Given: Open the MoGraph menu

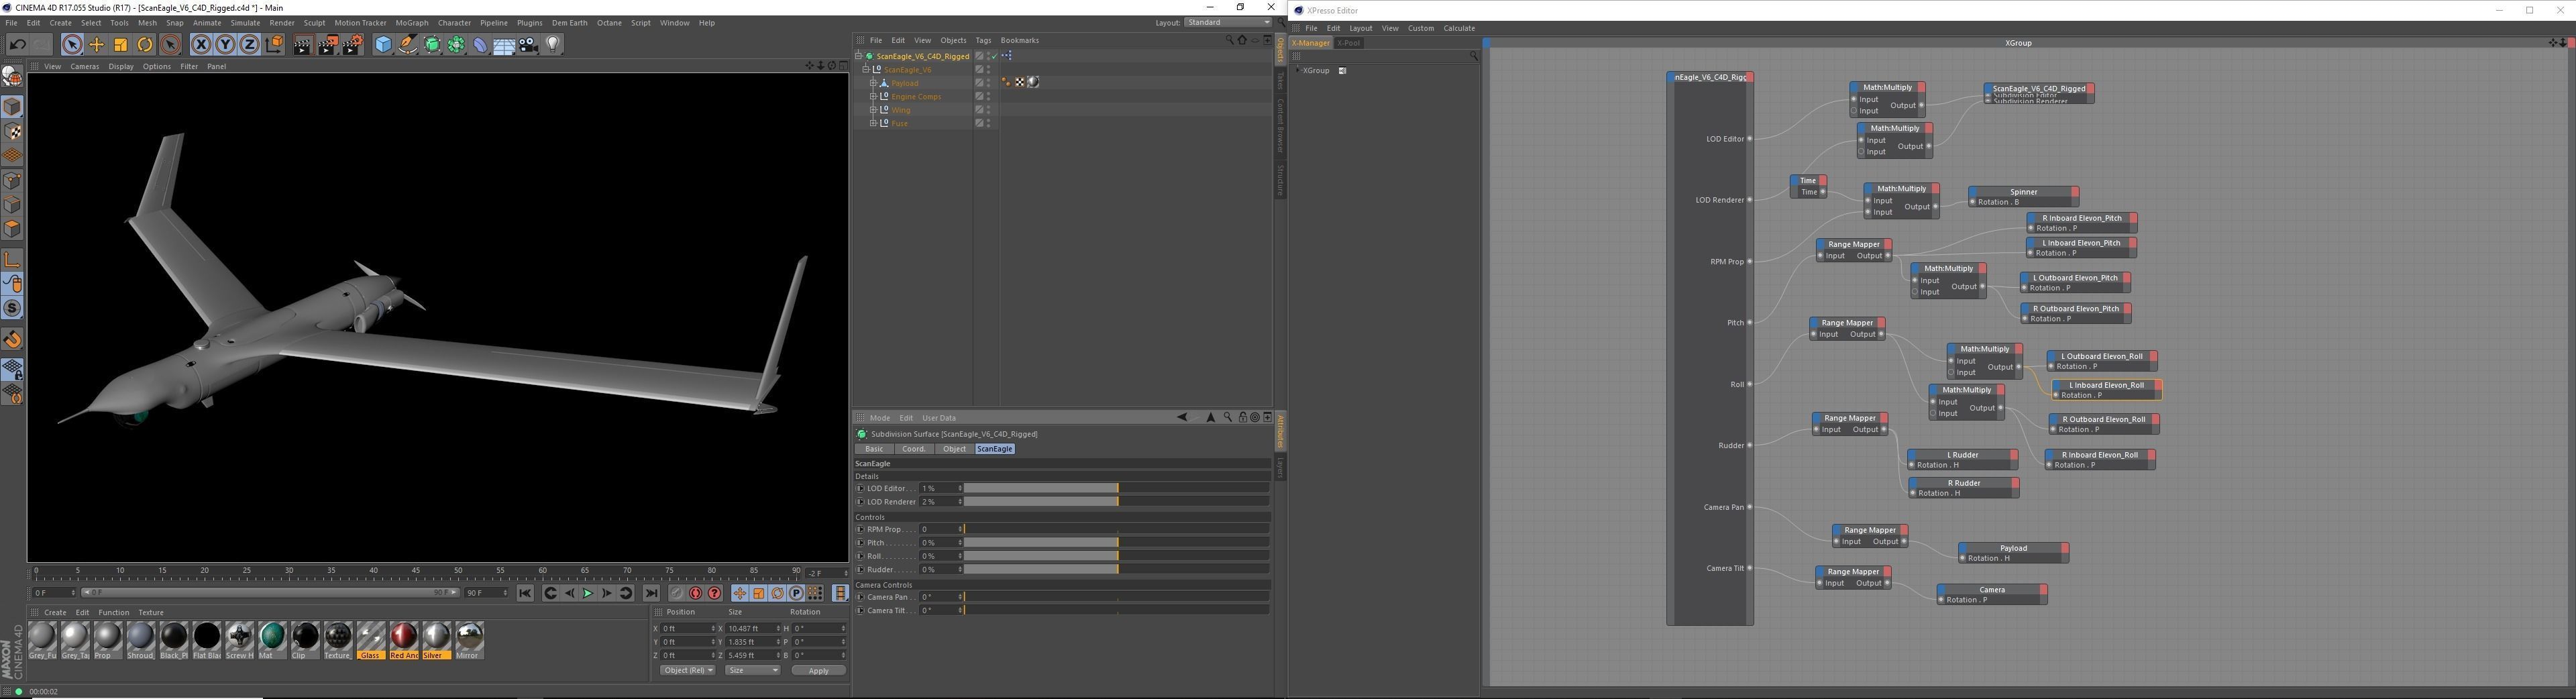Looking at the screenshot, I should coord(411,23).
